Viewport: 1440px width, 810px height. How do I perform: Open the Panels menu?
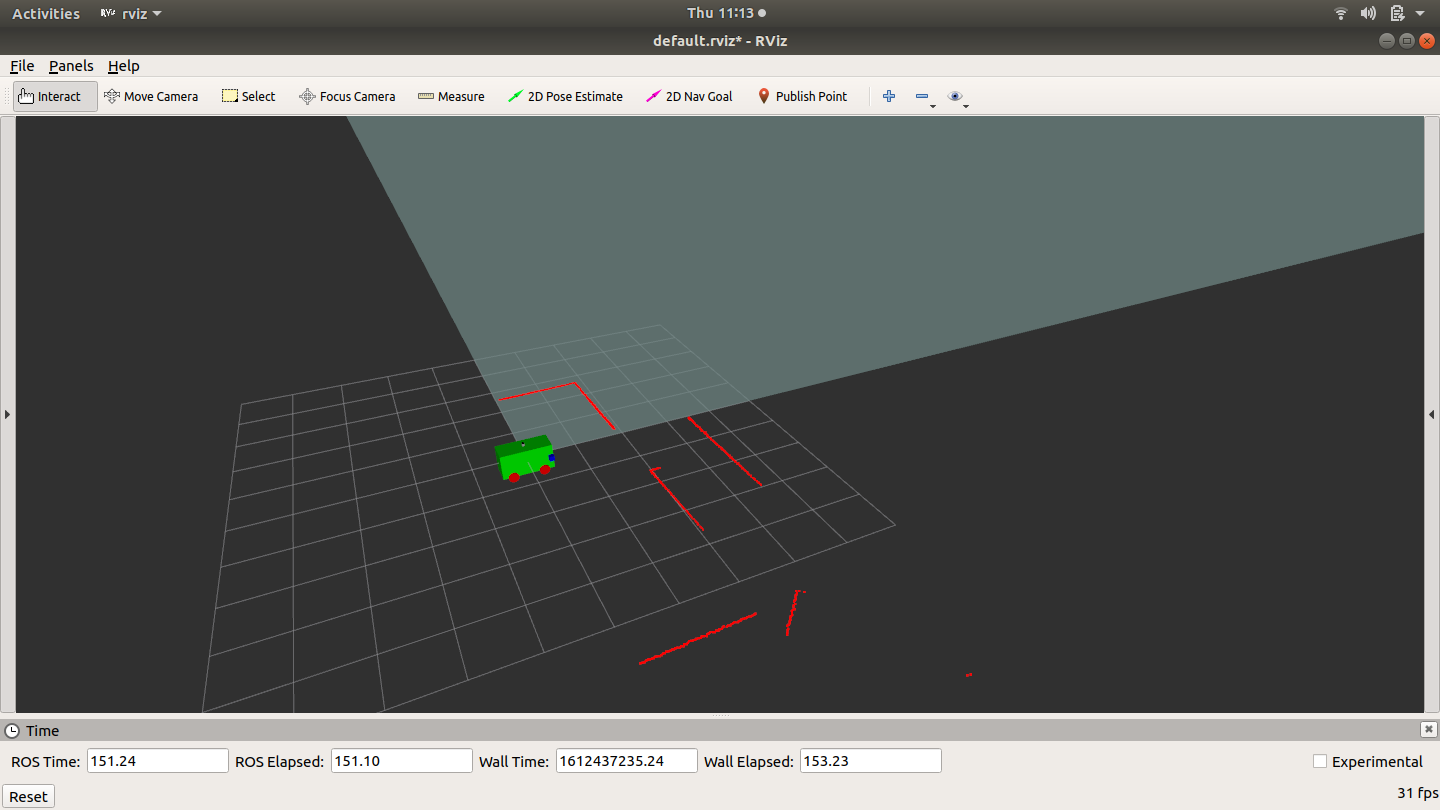coord(71,66)
